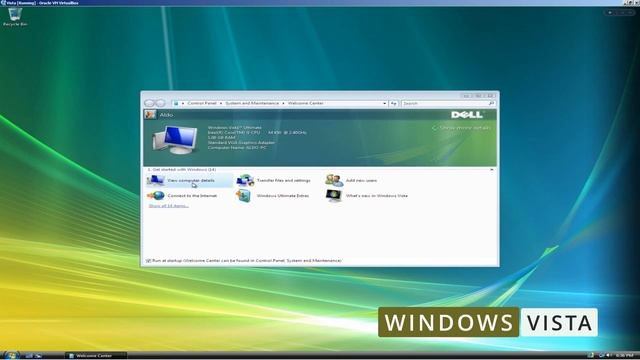Click the Transfer files and settings label
Viewport: 640px width, 360px height.
tap(283, 180)
